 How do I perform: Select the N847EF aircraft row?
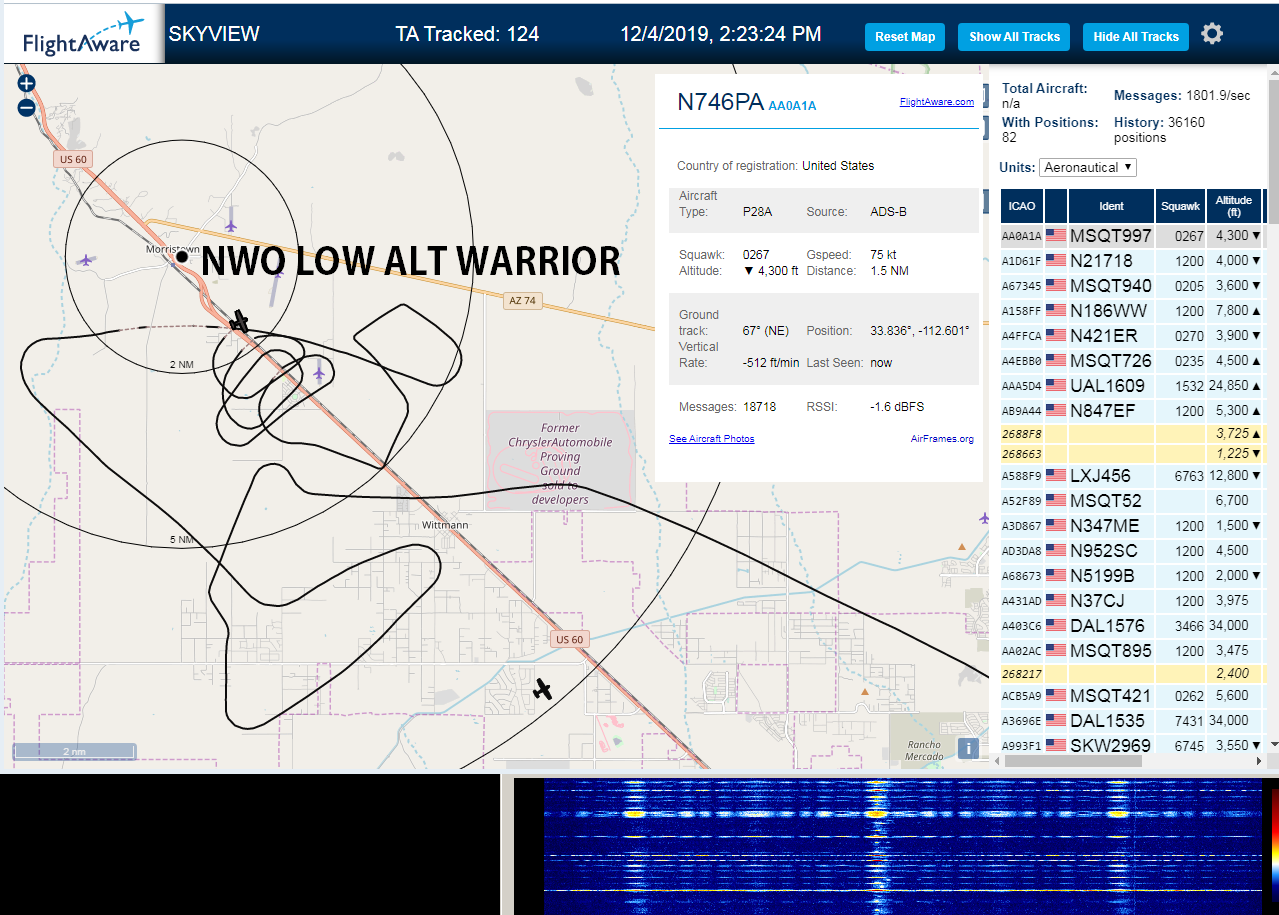[1132, 411]
